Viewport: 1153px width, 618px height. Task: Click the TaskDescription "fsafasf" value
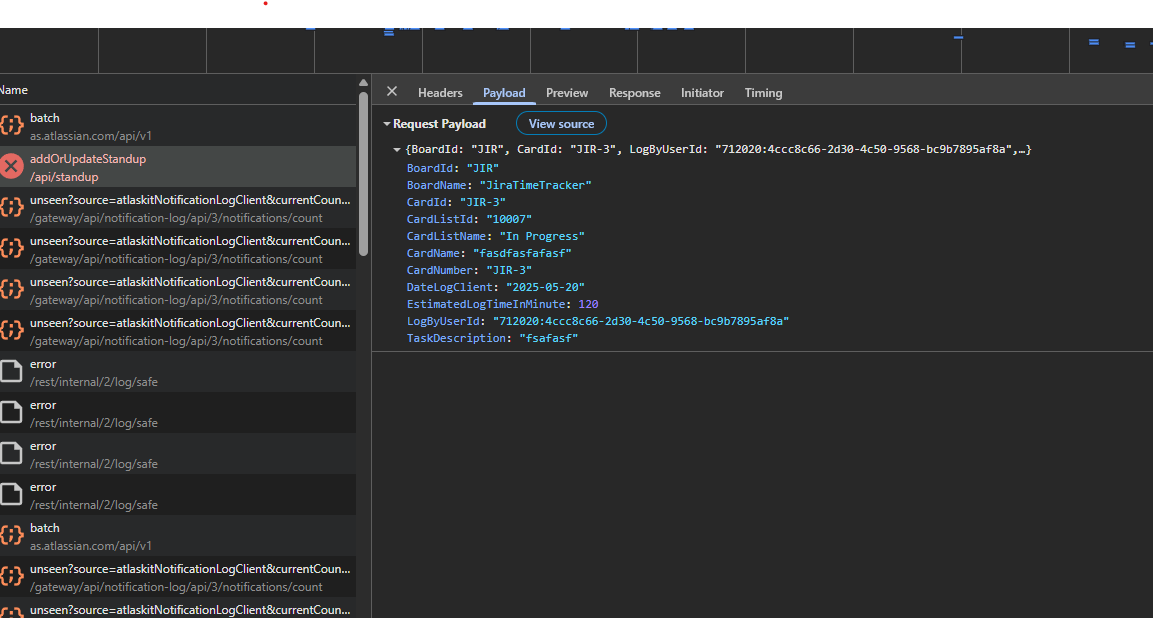pyautogui.click(x=549, y=338)
